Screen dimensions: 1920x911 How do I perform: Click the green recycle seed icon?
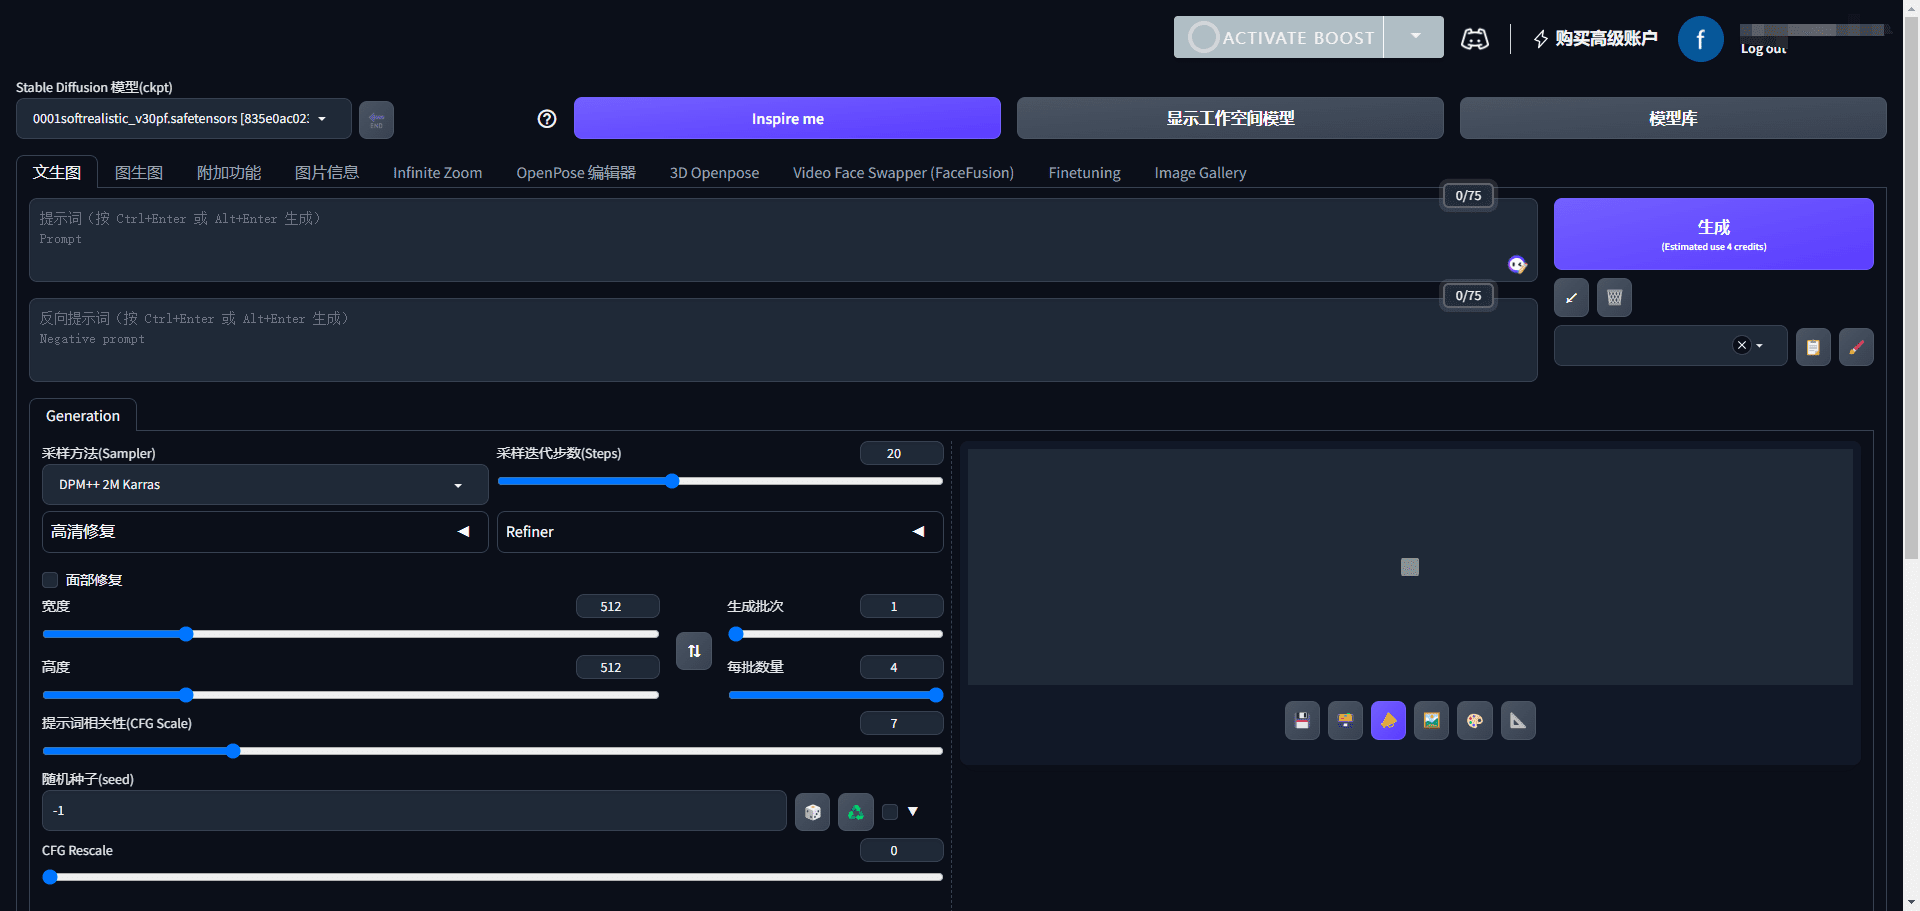coord(855,812)
